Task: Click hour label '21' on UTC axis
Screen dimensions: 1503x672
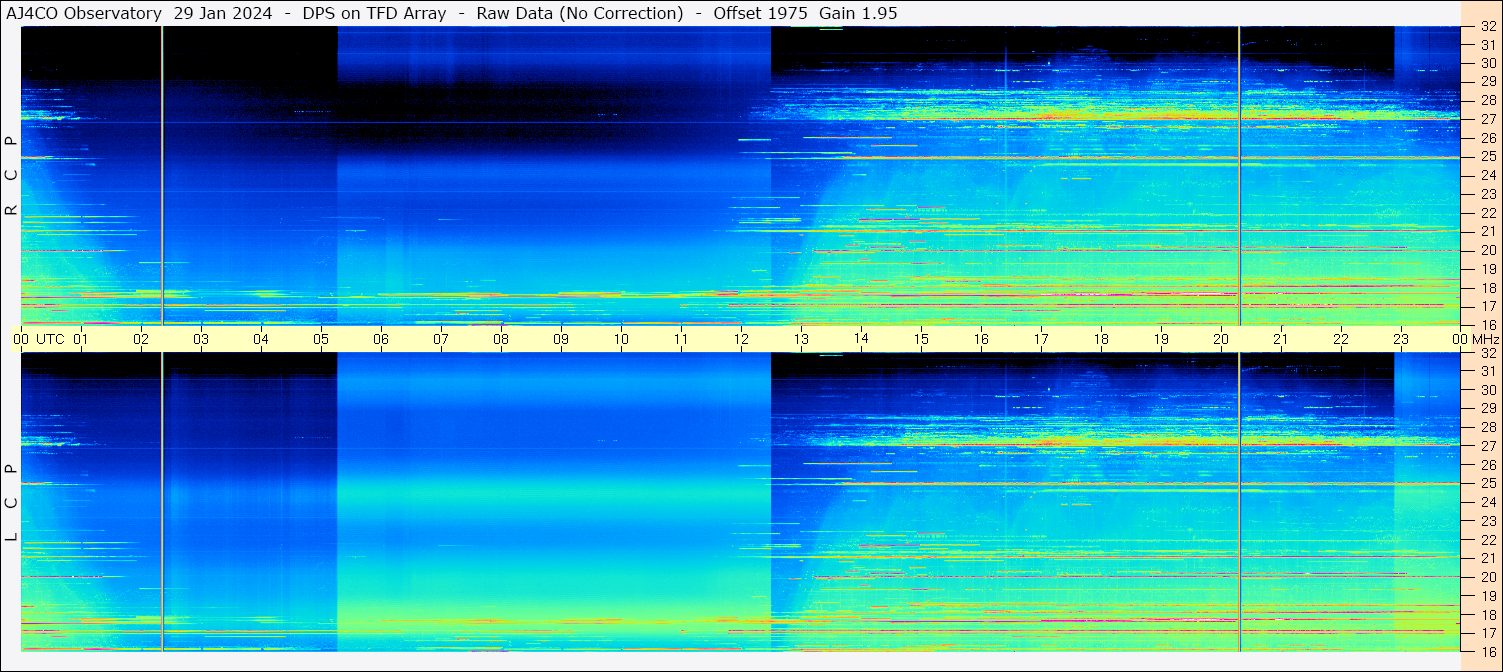Action: [1281, 339]
